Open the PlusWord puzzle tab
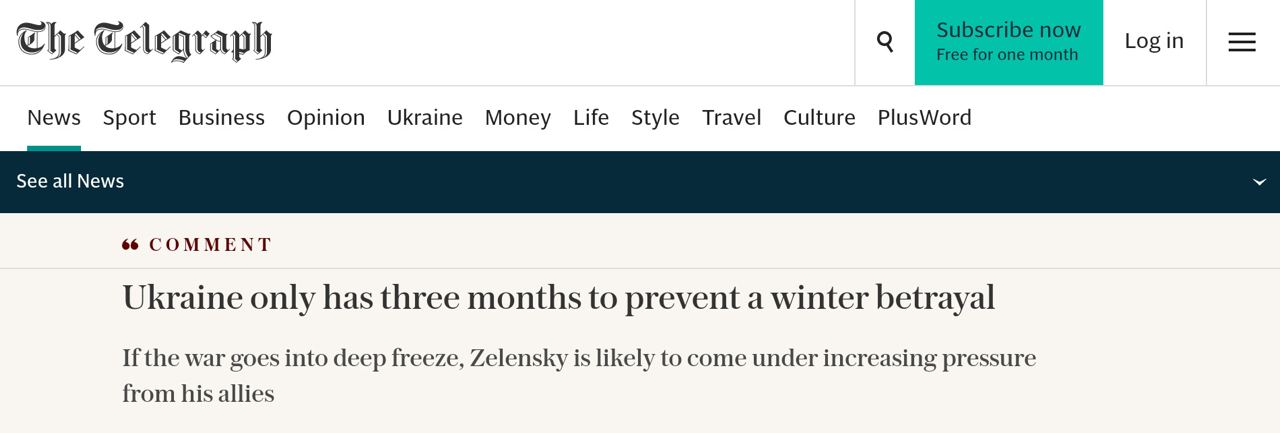The height and width of the screenshot is (433, 1280). pyautogui.click(x=924, y=118)
